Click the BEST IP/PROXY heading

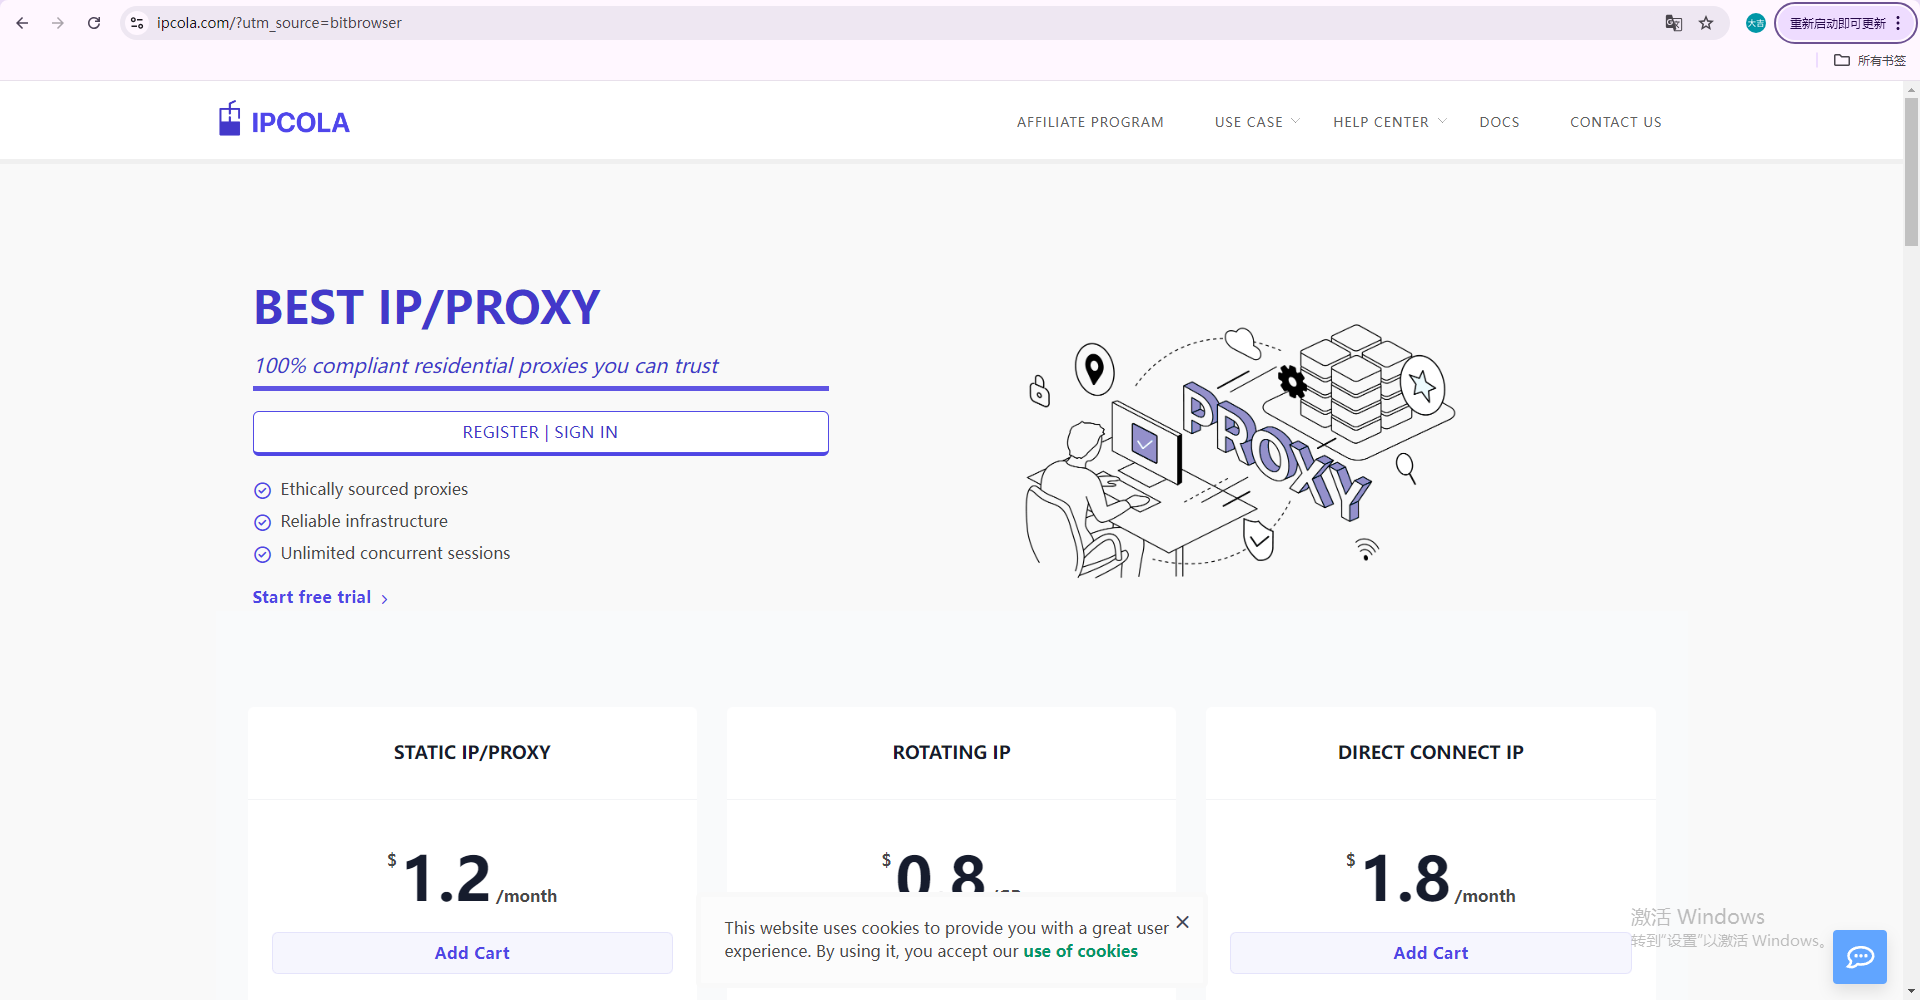pos(427,307)
